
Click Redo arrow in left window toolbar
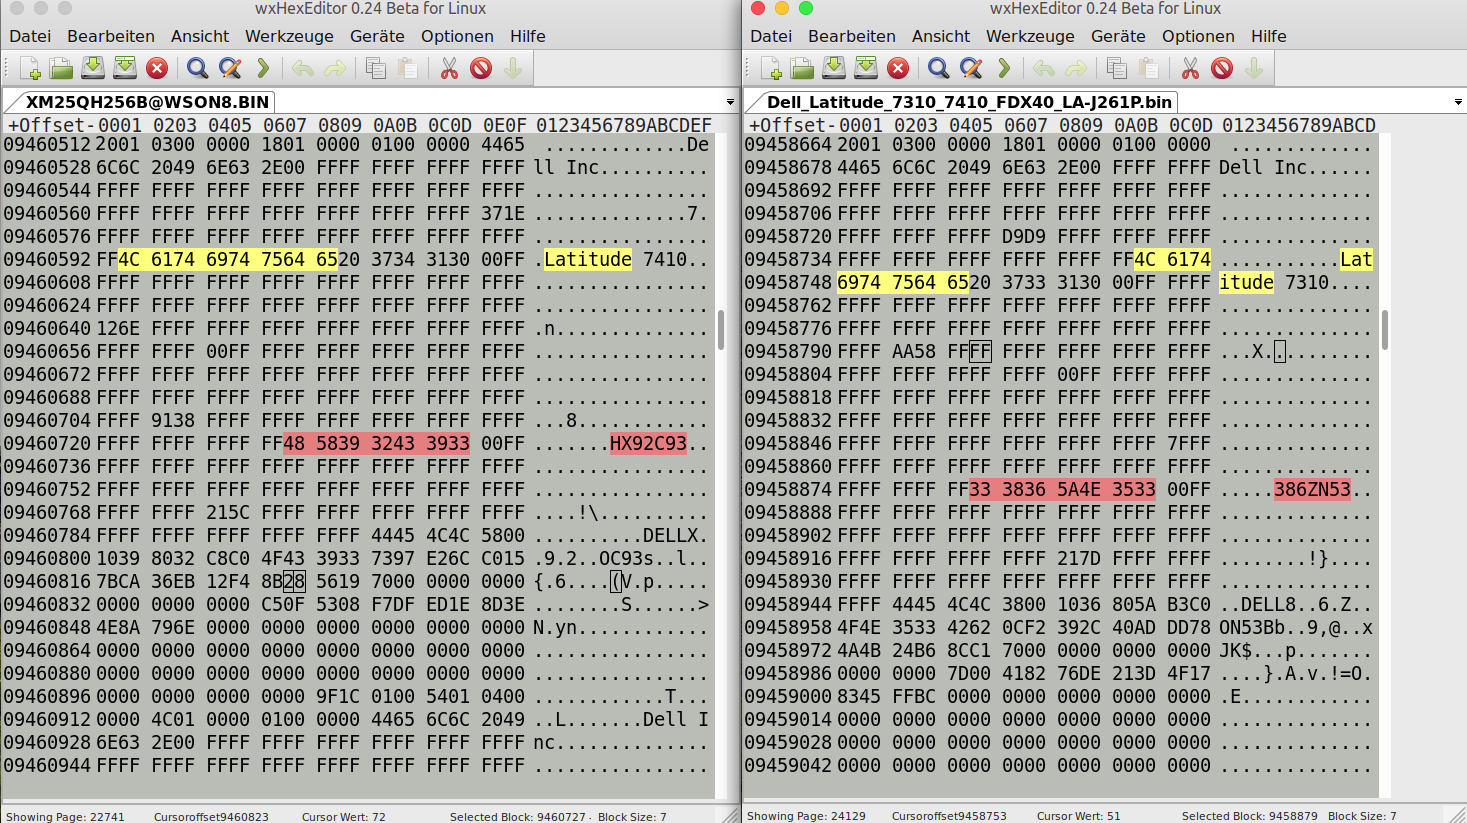[x=336, y=68]
